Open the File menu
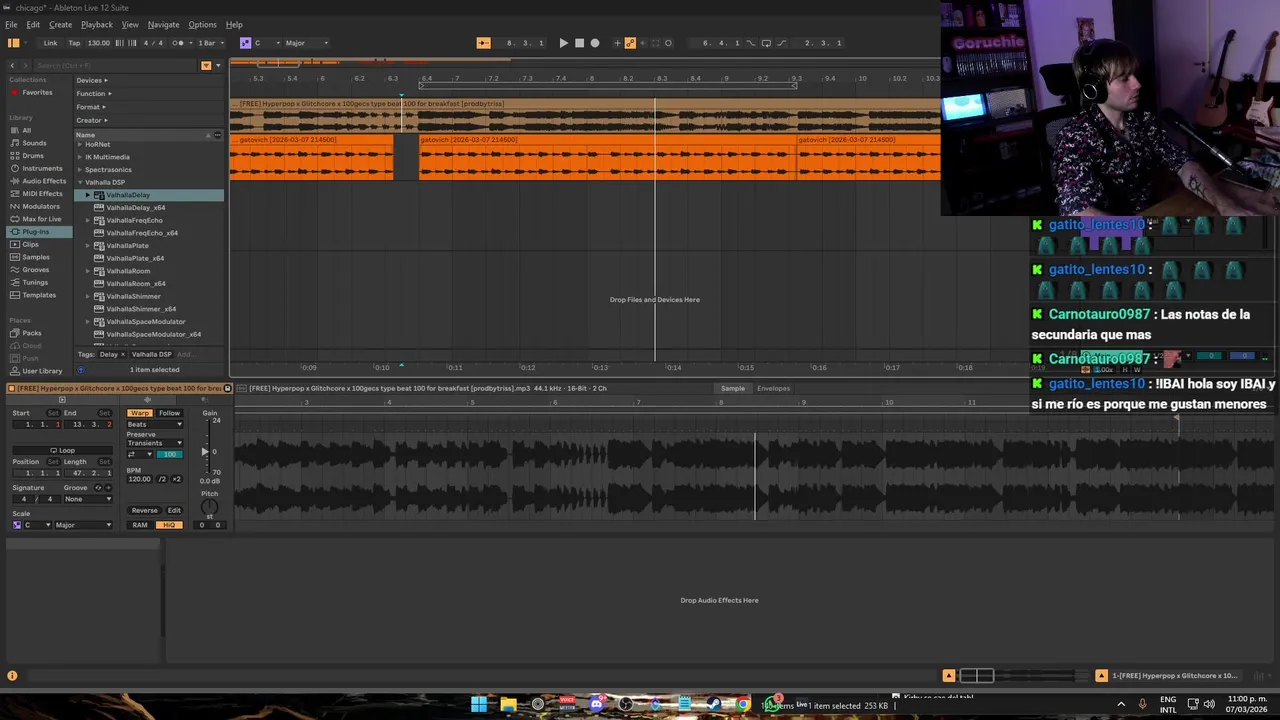The height and width of the screenshot is (720, 1280). tap(11, 25)
